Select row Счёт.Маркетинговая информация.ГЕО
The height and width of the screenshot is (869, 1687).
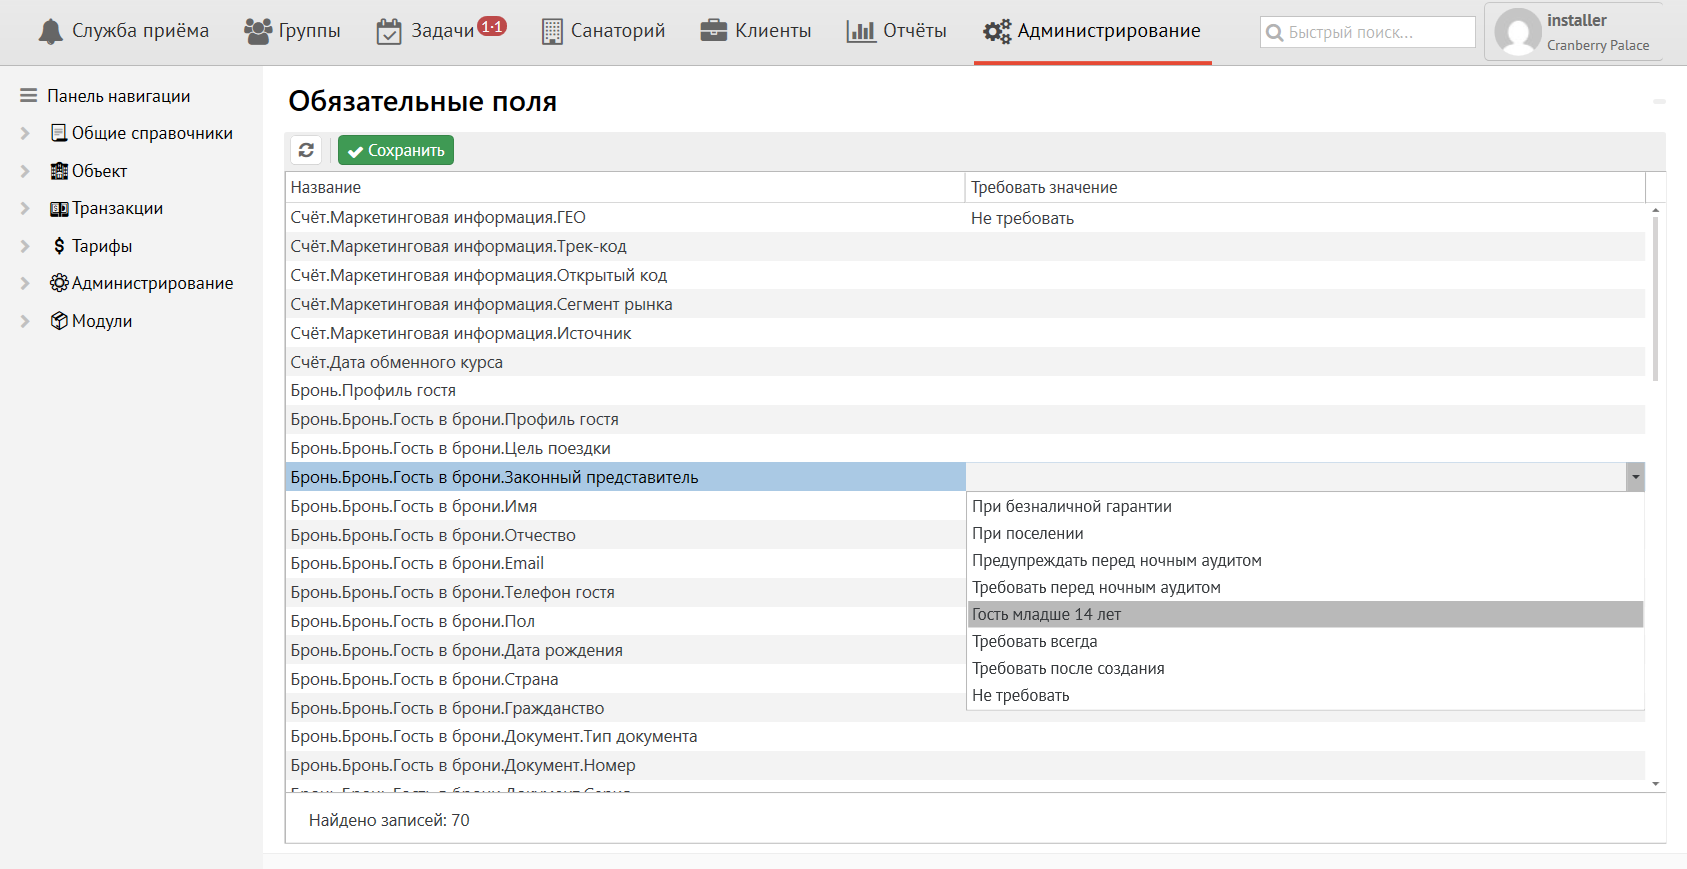(965, 218)
